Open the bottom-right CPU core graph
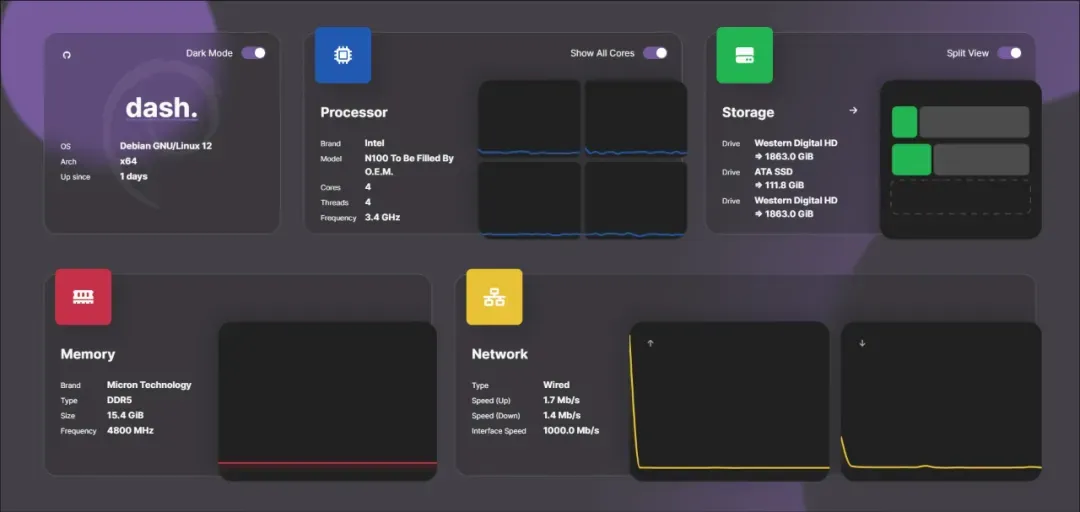The width and height of the screenshot is (1080, 512). 635,199
